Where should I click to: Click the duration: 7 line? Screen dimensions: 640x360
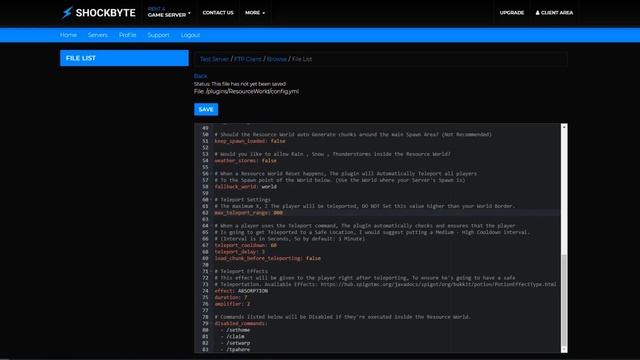(x=231, y=298)
